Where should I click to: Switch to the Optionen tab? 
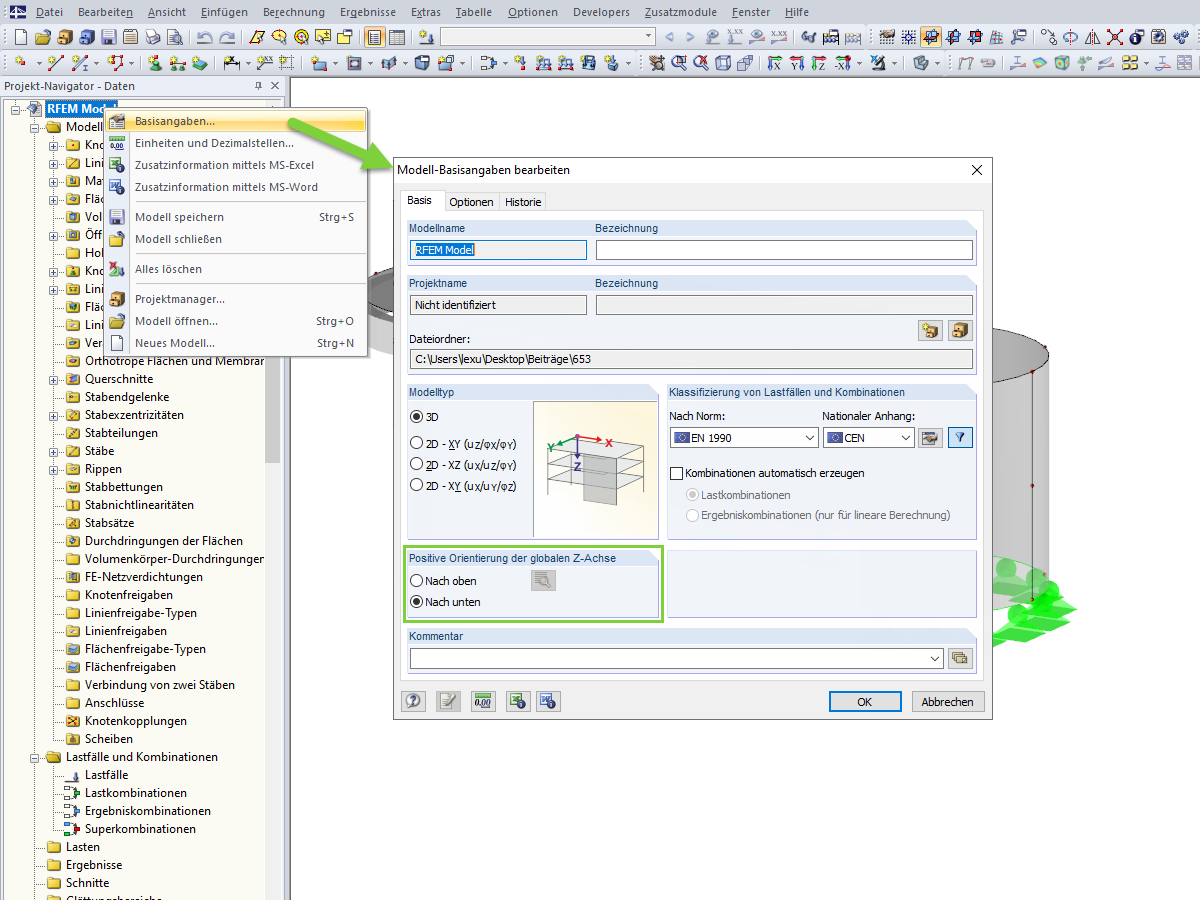[x=471, y=202]
